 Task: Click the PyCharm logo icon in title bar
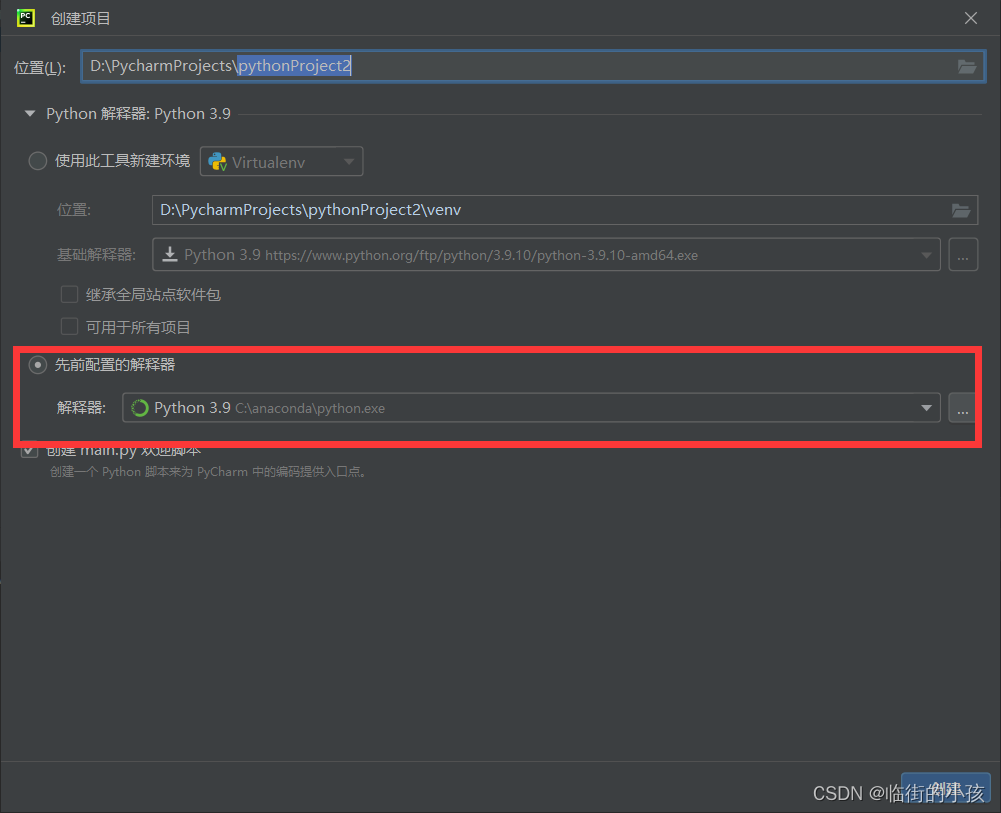pos(26,18)
